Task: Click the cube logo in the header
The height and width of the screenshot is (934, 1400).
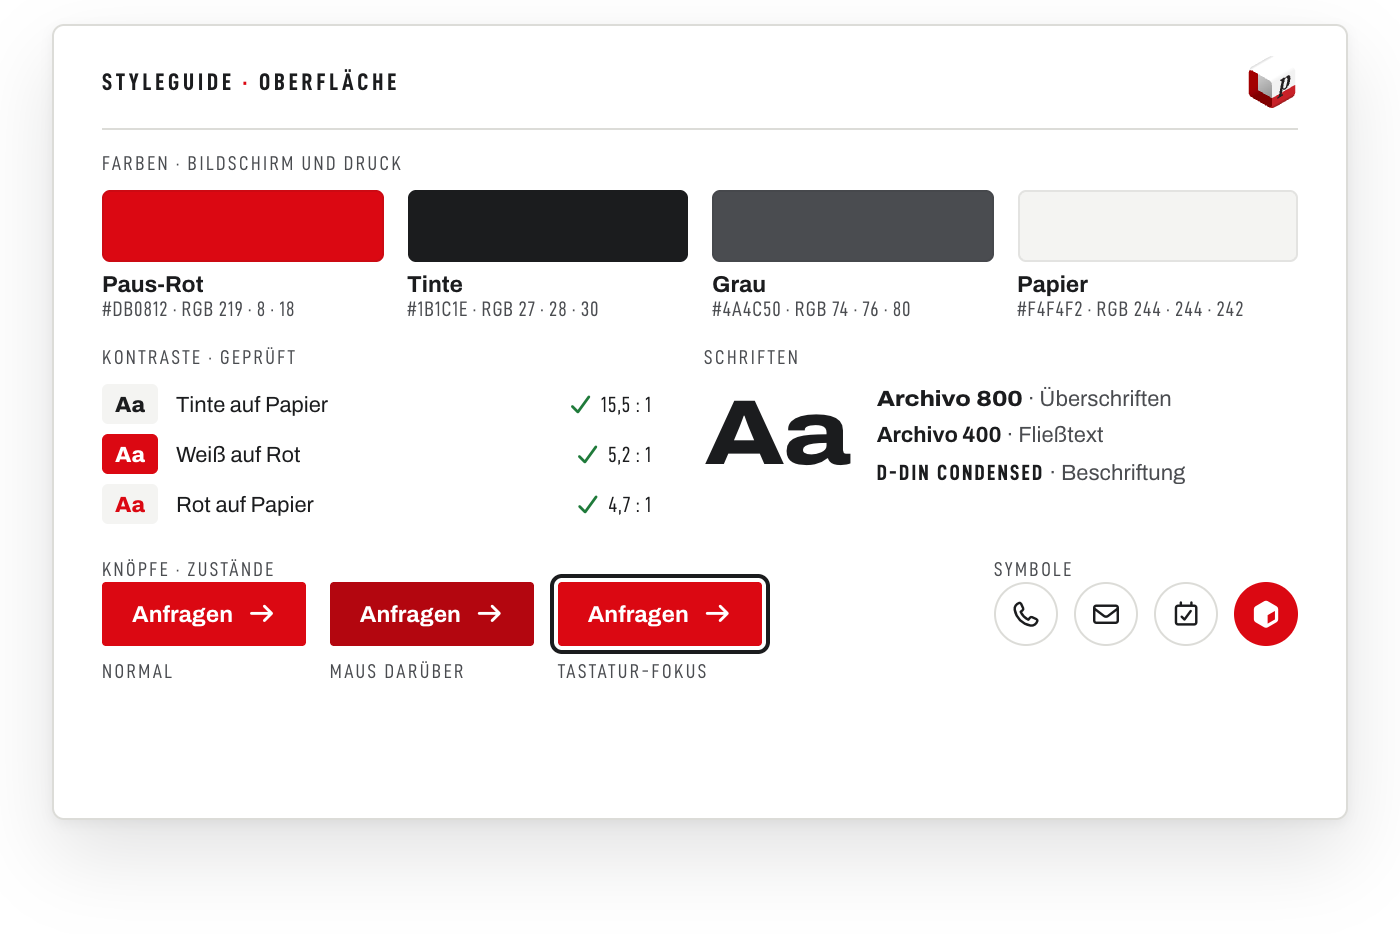Action: click(1272, 82)
